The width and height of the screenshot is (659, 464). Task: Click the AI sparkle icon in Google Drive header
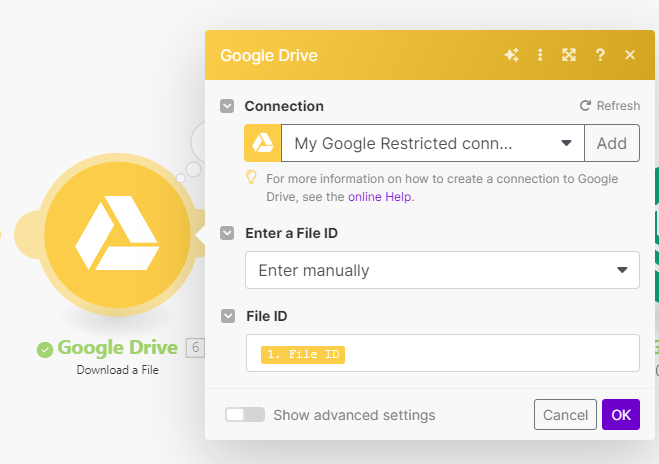tap(511, 55)
